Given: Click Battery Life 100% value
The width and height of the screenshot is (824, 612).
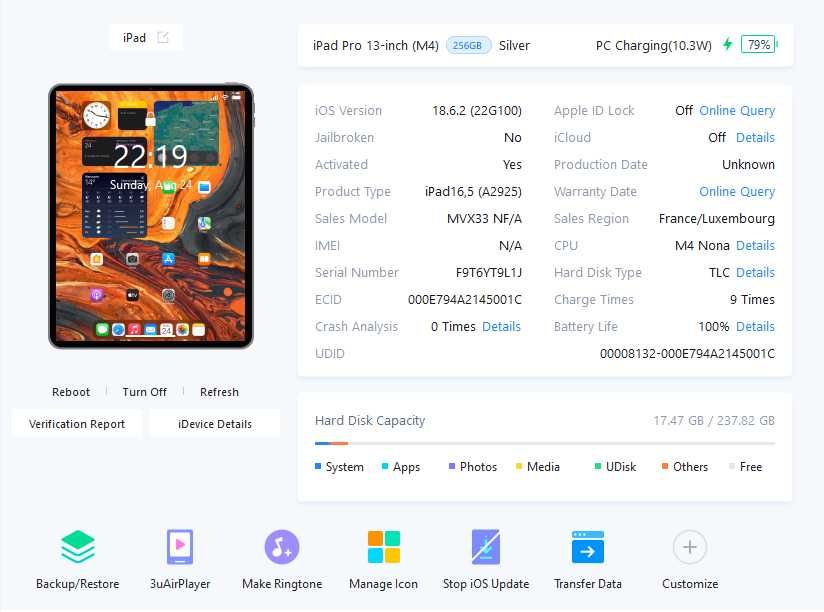Looking at the screenshot, I should point(713,327).
